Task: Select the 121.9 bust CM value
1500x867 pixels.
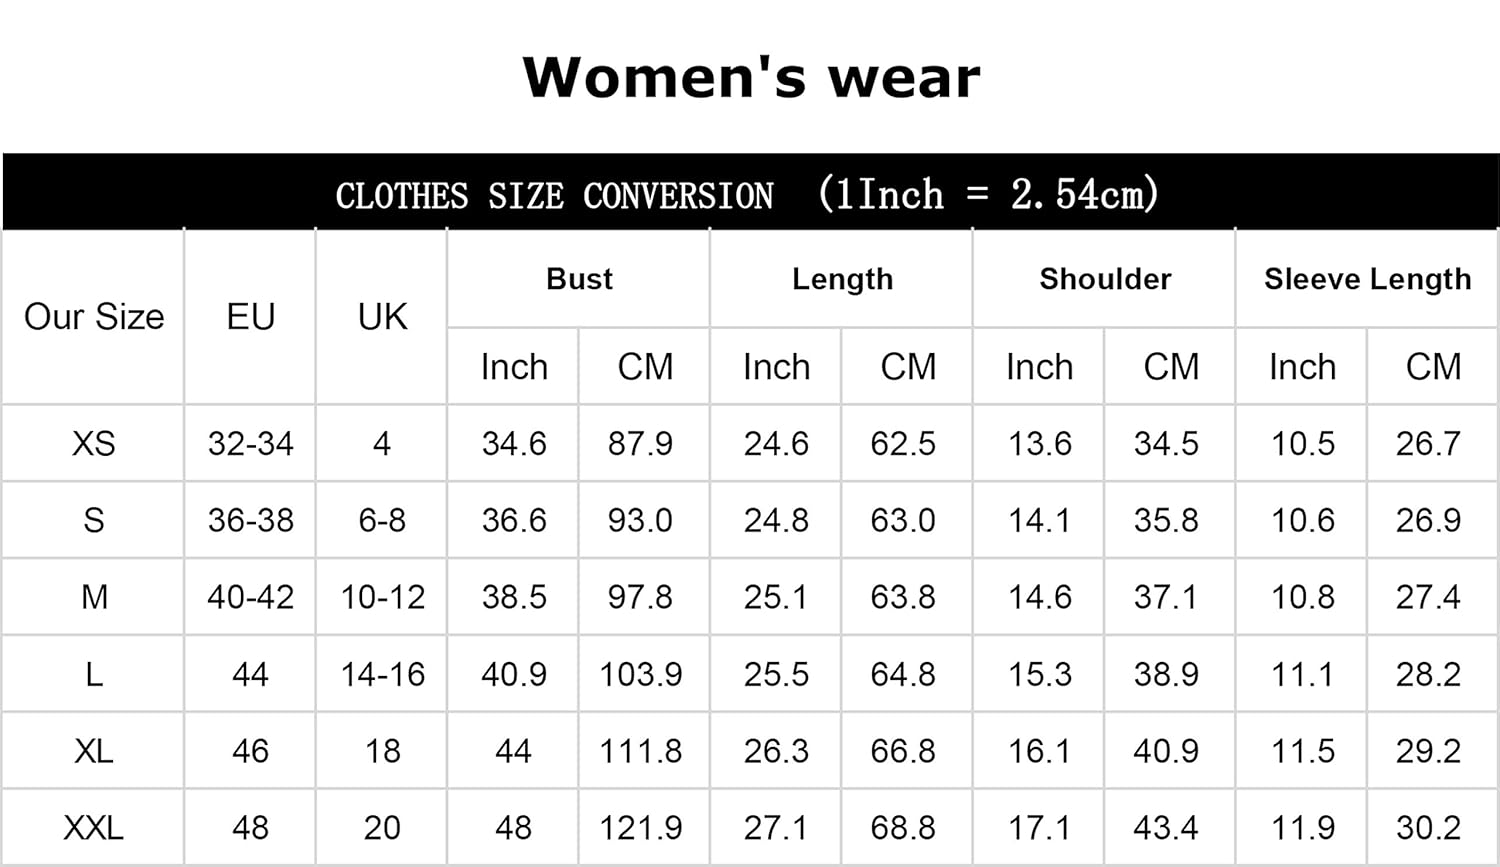Action: pos(641,827)
